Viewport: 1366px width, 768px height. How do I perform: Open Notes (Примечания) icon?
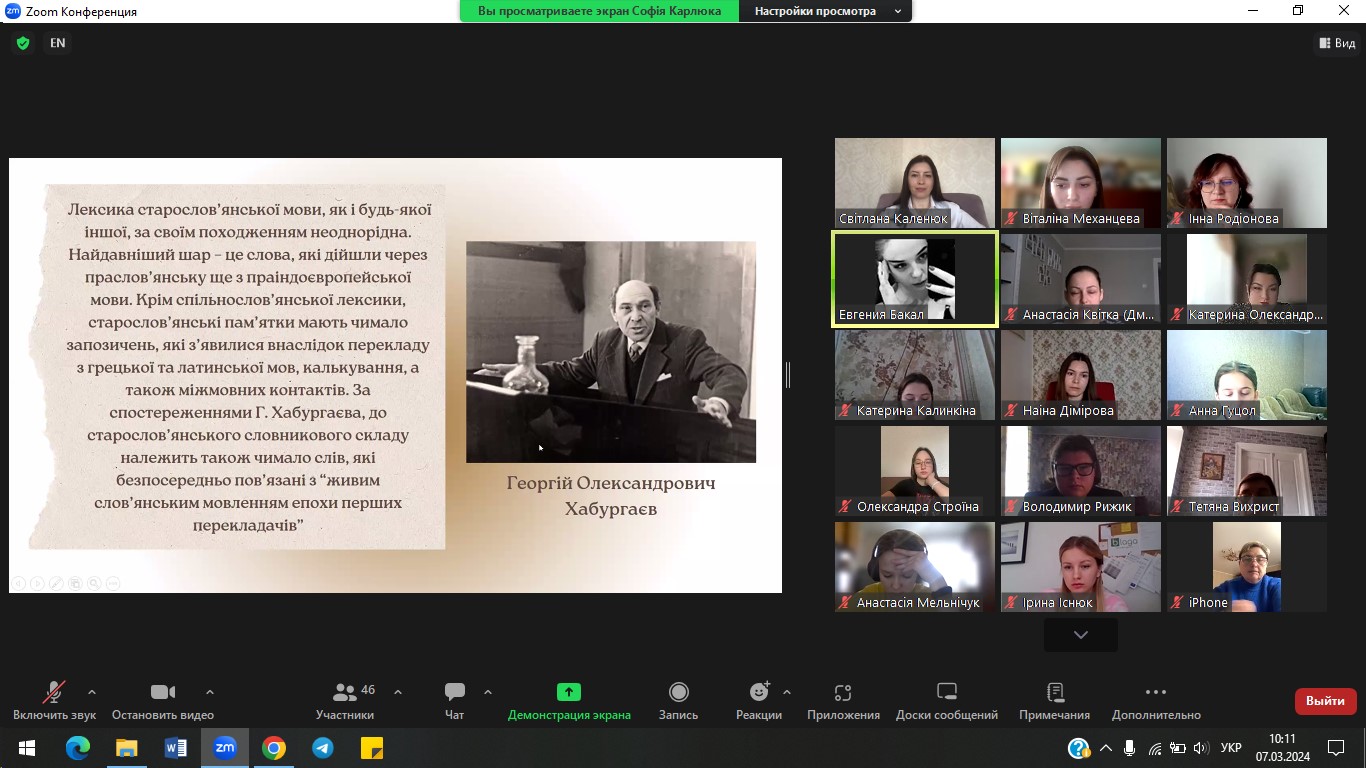1054,699
